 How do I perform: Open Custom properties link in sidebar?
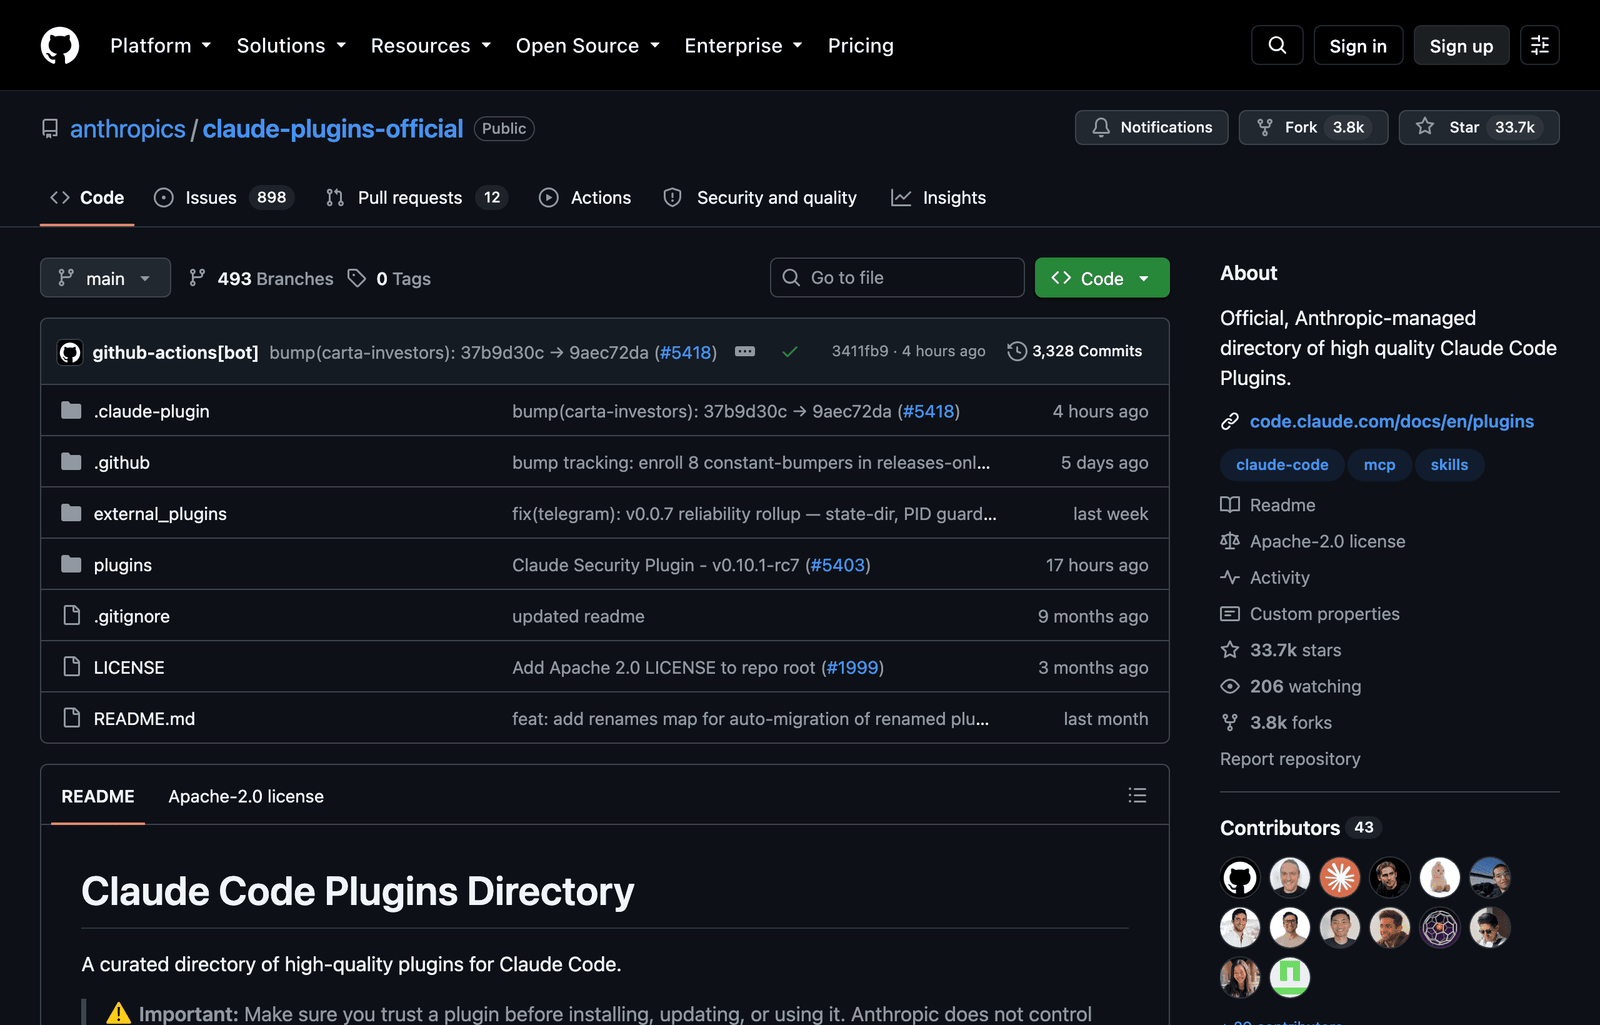(x=1310, y=614)
